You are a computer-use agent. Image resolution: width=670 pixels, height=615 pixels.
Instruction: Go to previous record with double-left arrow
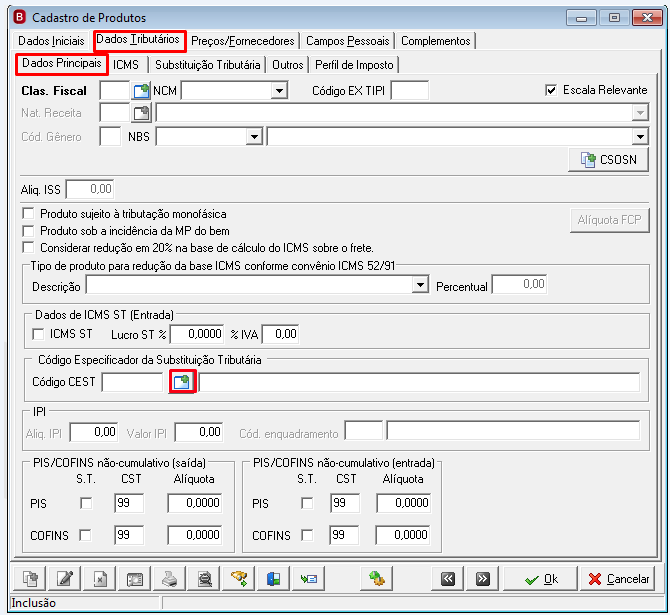click(x=447, y=579)
